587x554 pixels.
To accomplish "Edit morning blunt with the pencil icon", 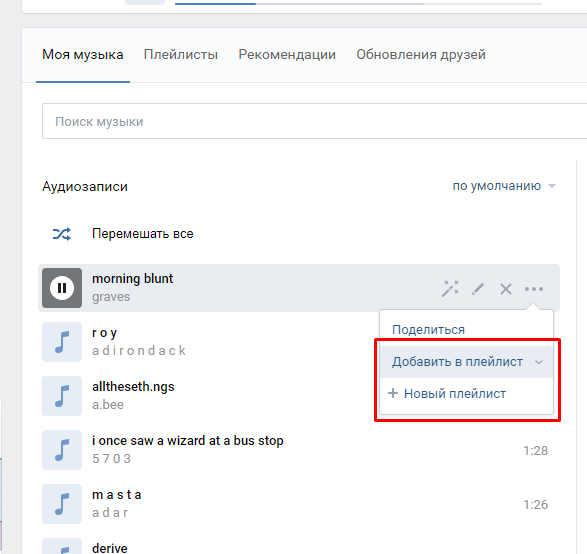I will tap(478, 289).
